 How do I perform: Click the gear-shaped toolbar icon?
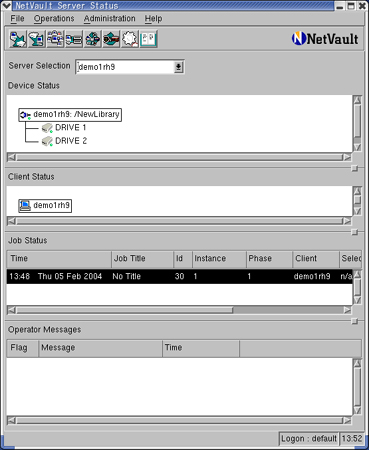pyautogui.click(x=130, y=40)
